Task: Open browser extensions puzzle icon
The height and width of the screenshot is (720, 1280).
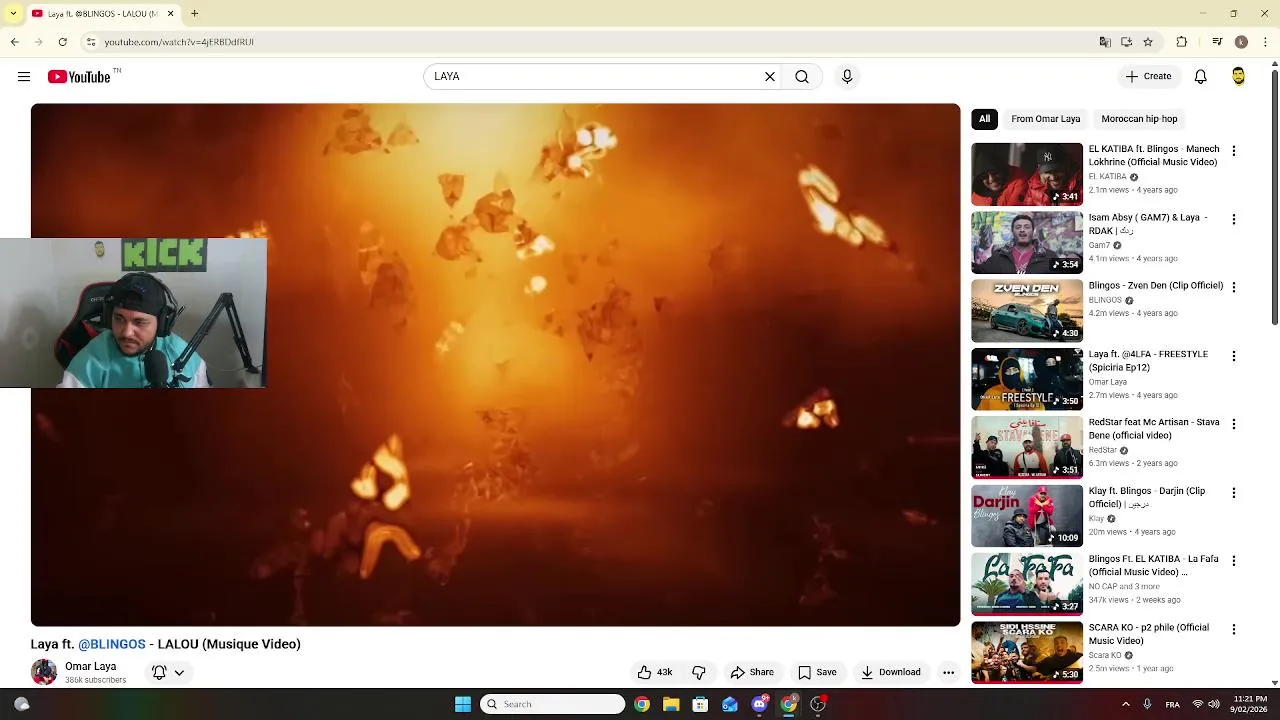Action: click(x=1182, y=42)
